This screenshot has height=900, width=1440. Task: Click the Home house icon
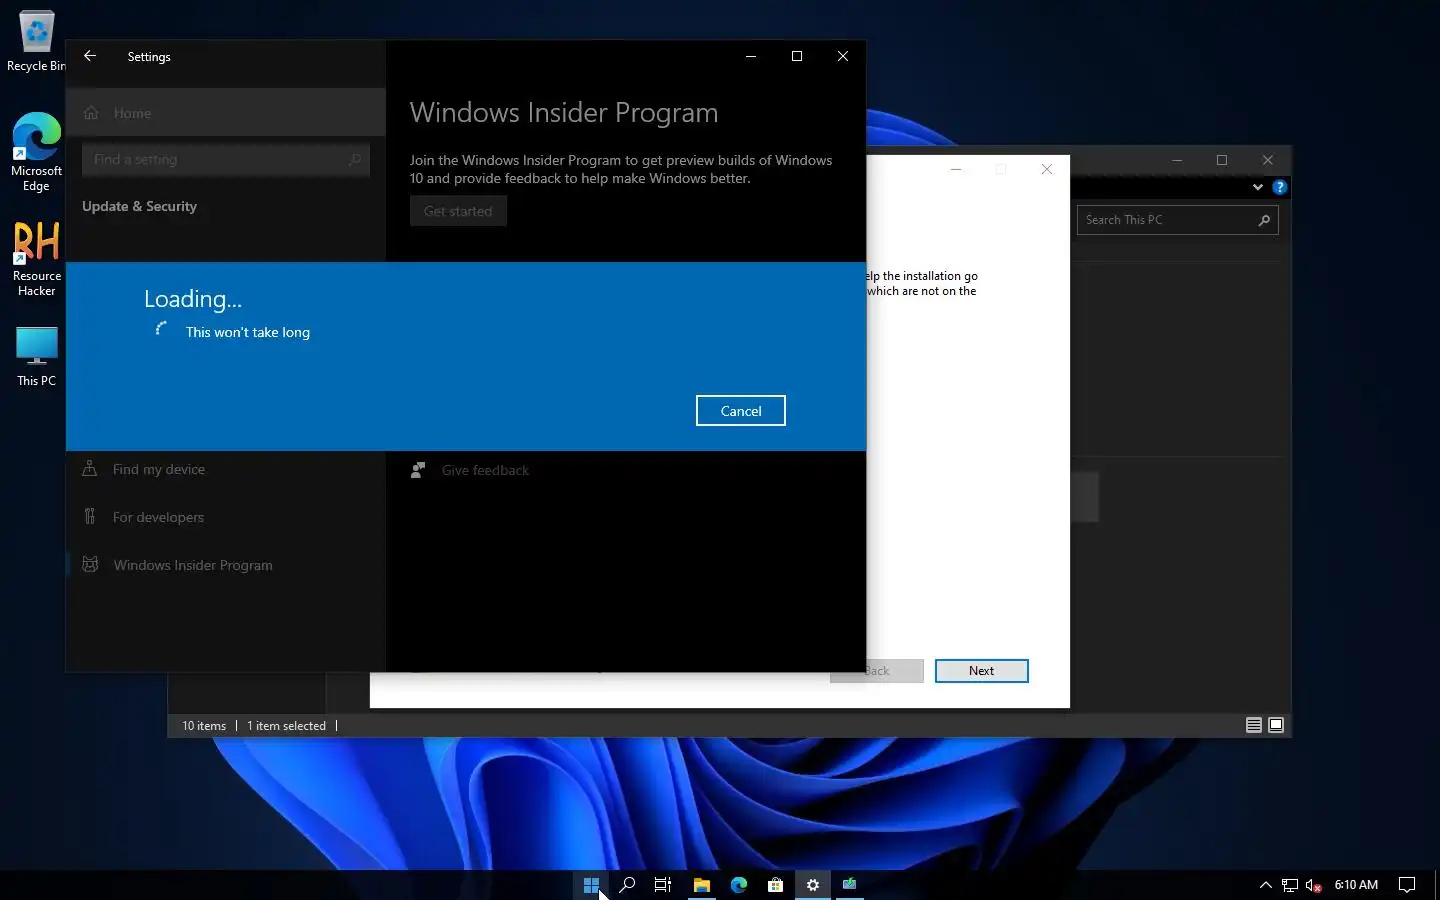(91, 113)
